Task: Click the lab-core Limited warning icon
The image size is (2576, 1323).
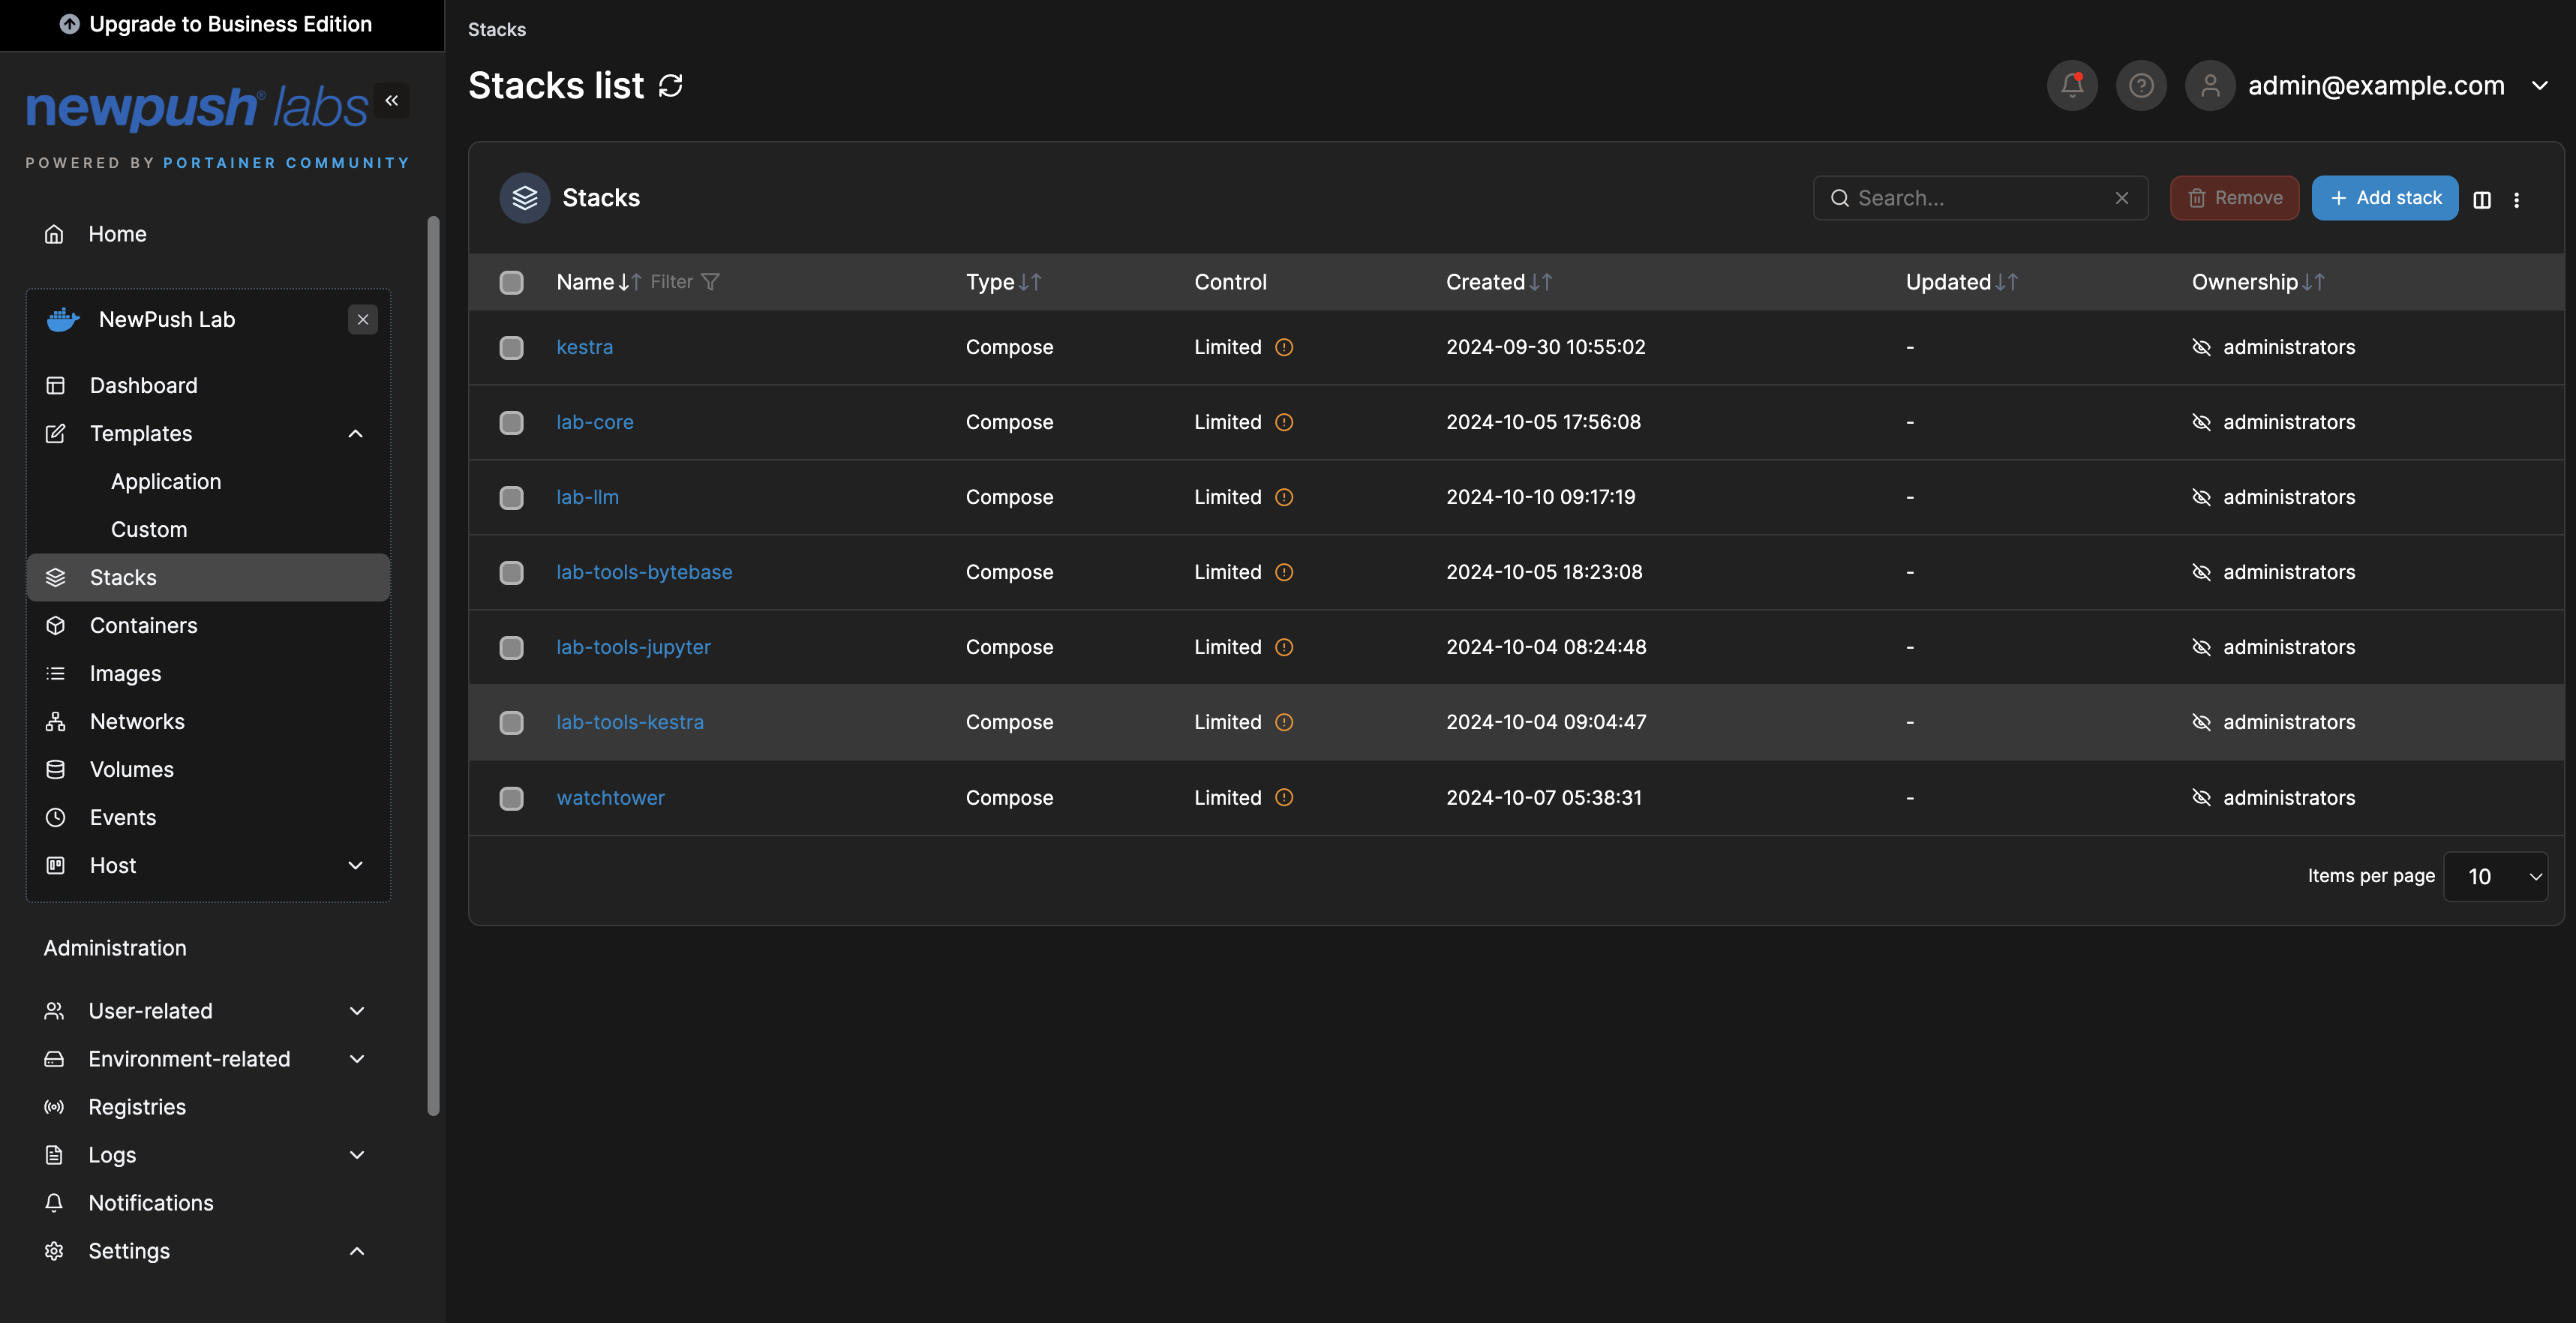Action: tap(1284, 422)
